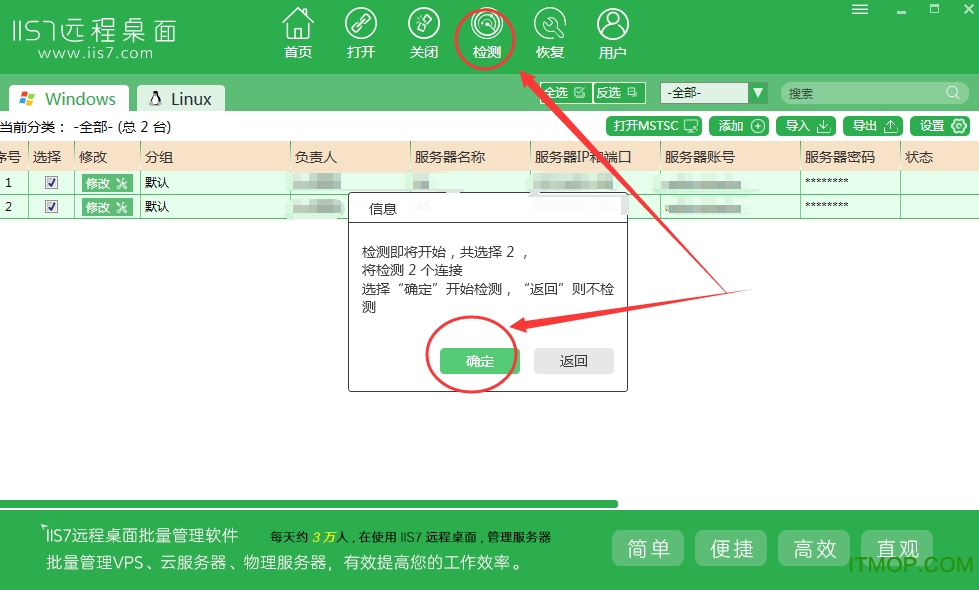The width and height of the screenshot is (979, 590).
Task: Switch to the Linux tab
Action: pyautogui.click(x=181, y=99)
